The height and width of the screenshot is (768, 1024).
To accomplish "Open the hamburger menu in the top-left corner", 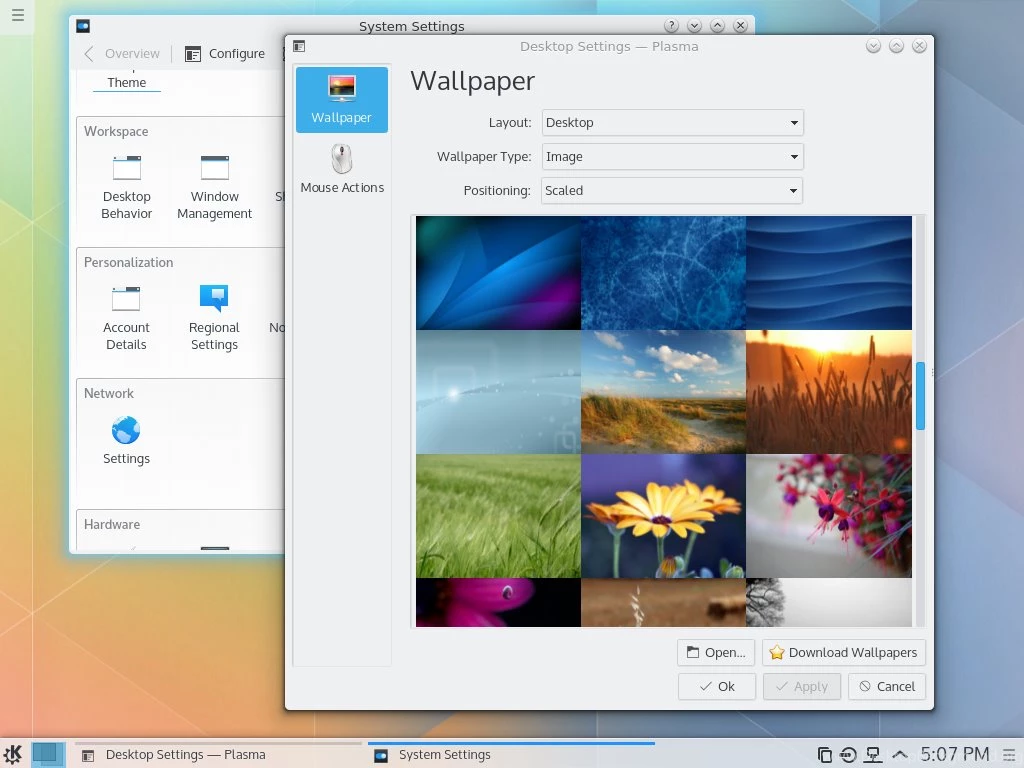I will point(17,16).
